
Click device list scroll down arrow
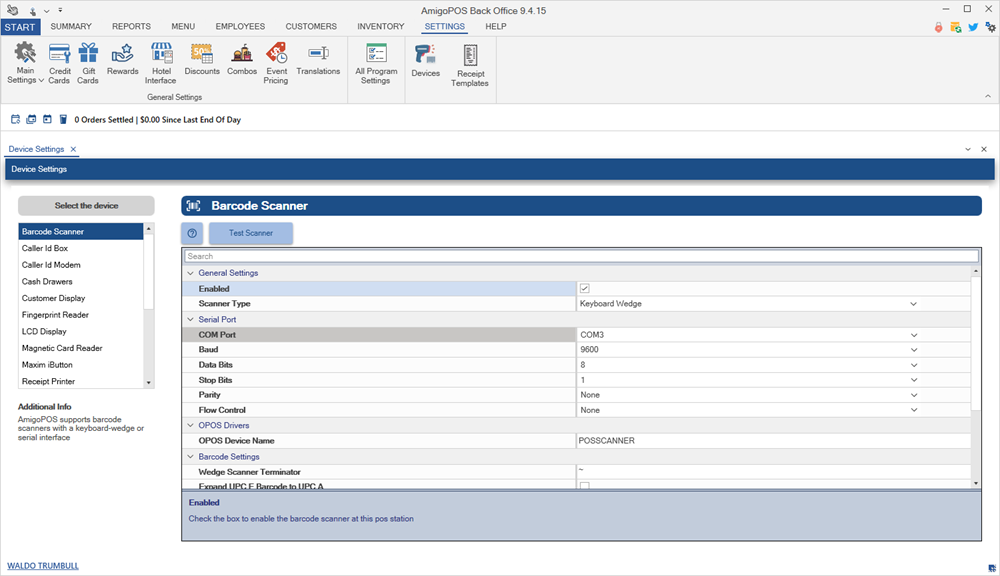[x=149, y=383]
